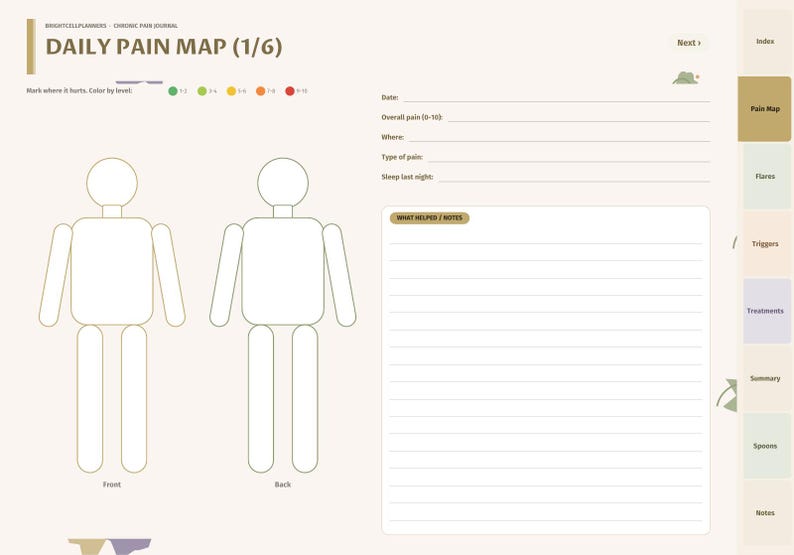This screenshot has height=555, width=794.
Task: Mark the torso of the Front figure
Action: pyautogui.click(x=112, y=271)
